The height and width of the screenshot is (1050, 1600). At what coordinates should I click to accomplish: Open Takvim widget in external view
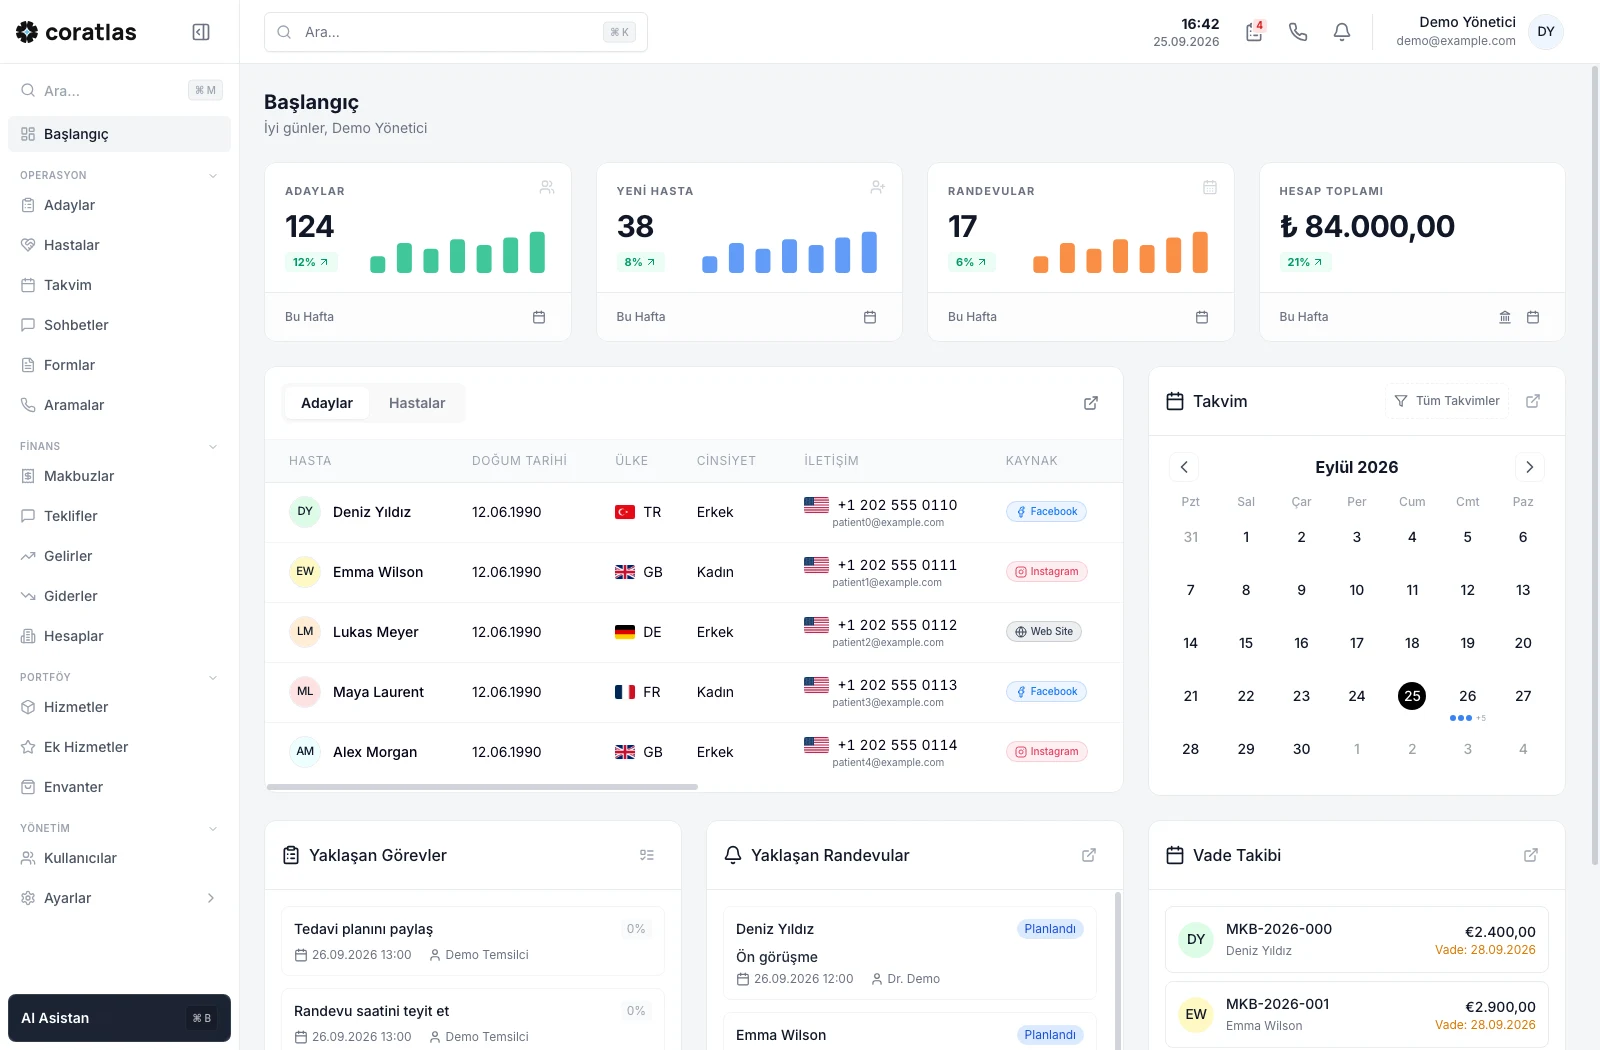pyautogui.click(x=1533, y=401)
